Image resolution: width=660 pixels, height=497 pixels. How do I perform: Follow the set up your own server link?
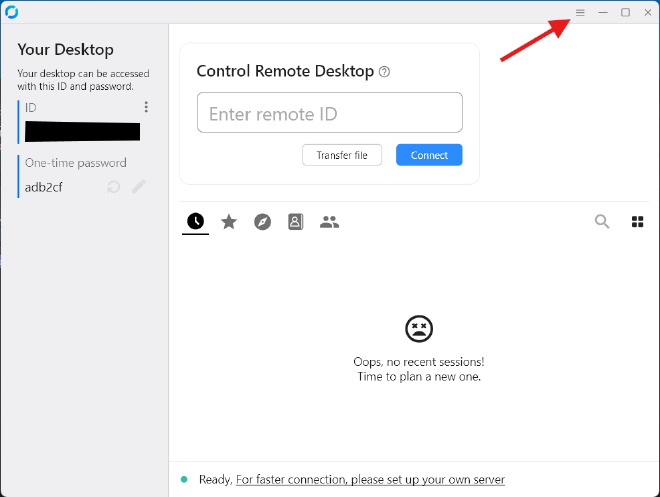pos(370,480)
